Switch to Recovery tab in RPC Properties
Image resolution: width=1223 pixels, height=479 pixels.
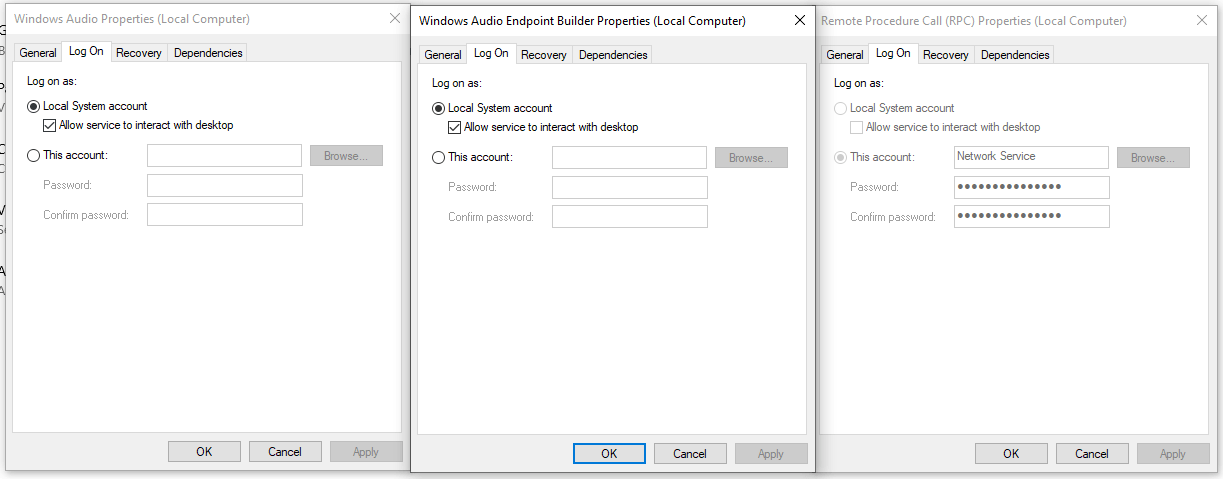[946, 55]
